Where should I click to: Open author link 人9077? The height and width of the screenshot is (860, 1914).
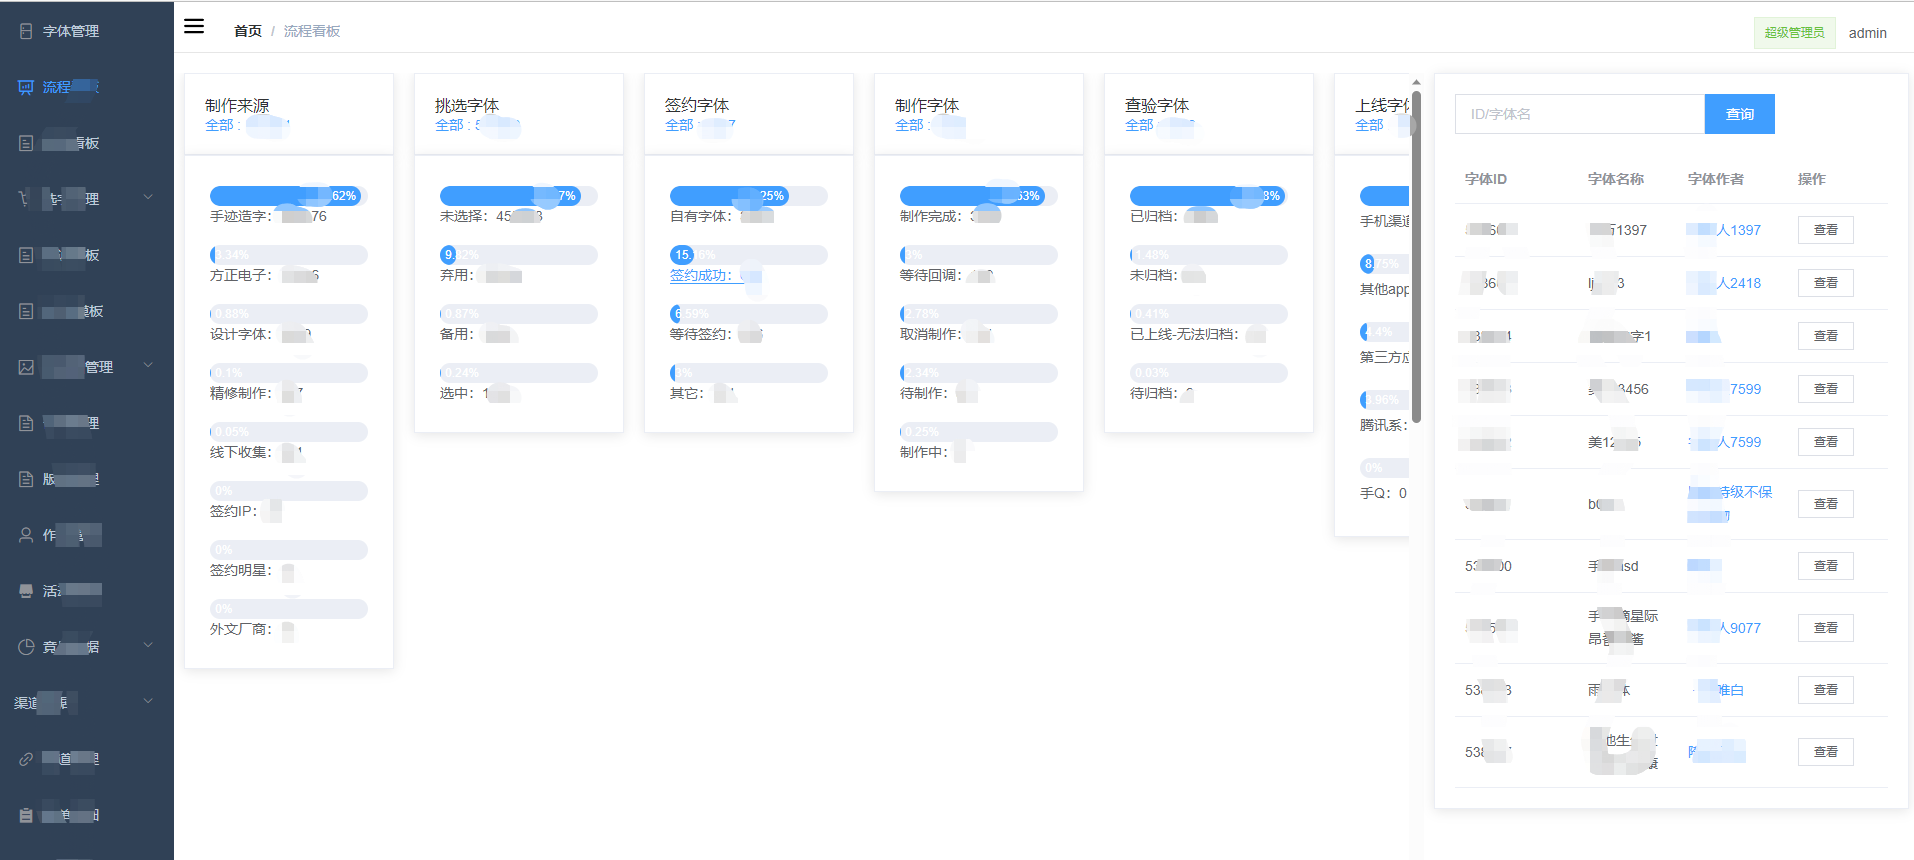(1724, 628)
